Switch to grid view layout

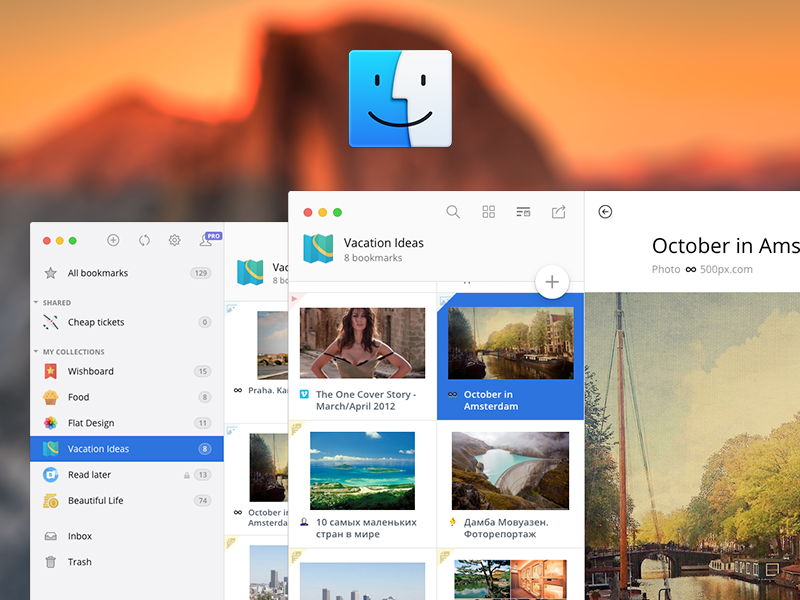point(488,212)
